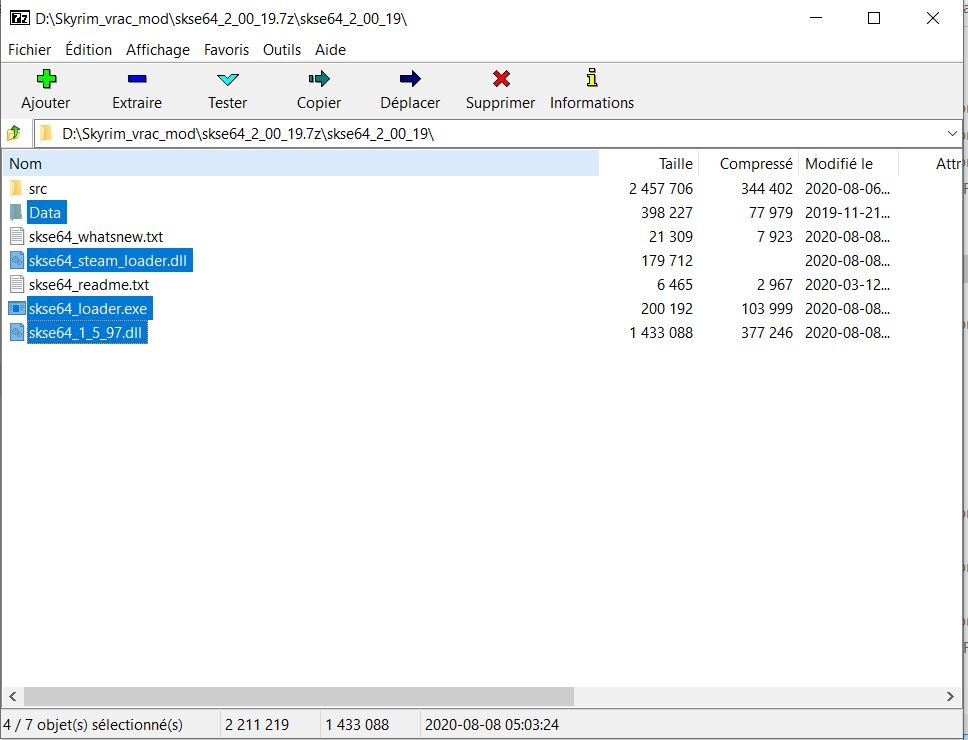Screen dimensions: 968x740
Task: Sort files by Taille column header
Action: click(x=675, y=163)
